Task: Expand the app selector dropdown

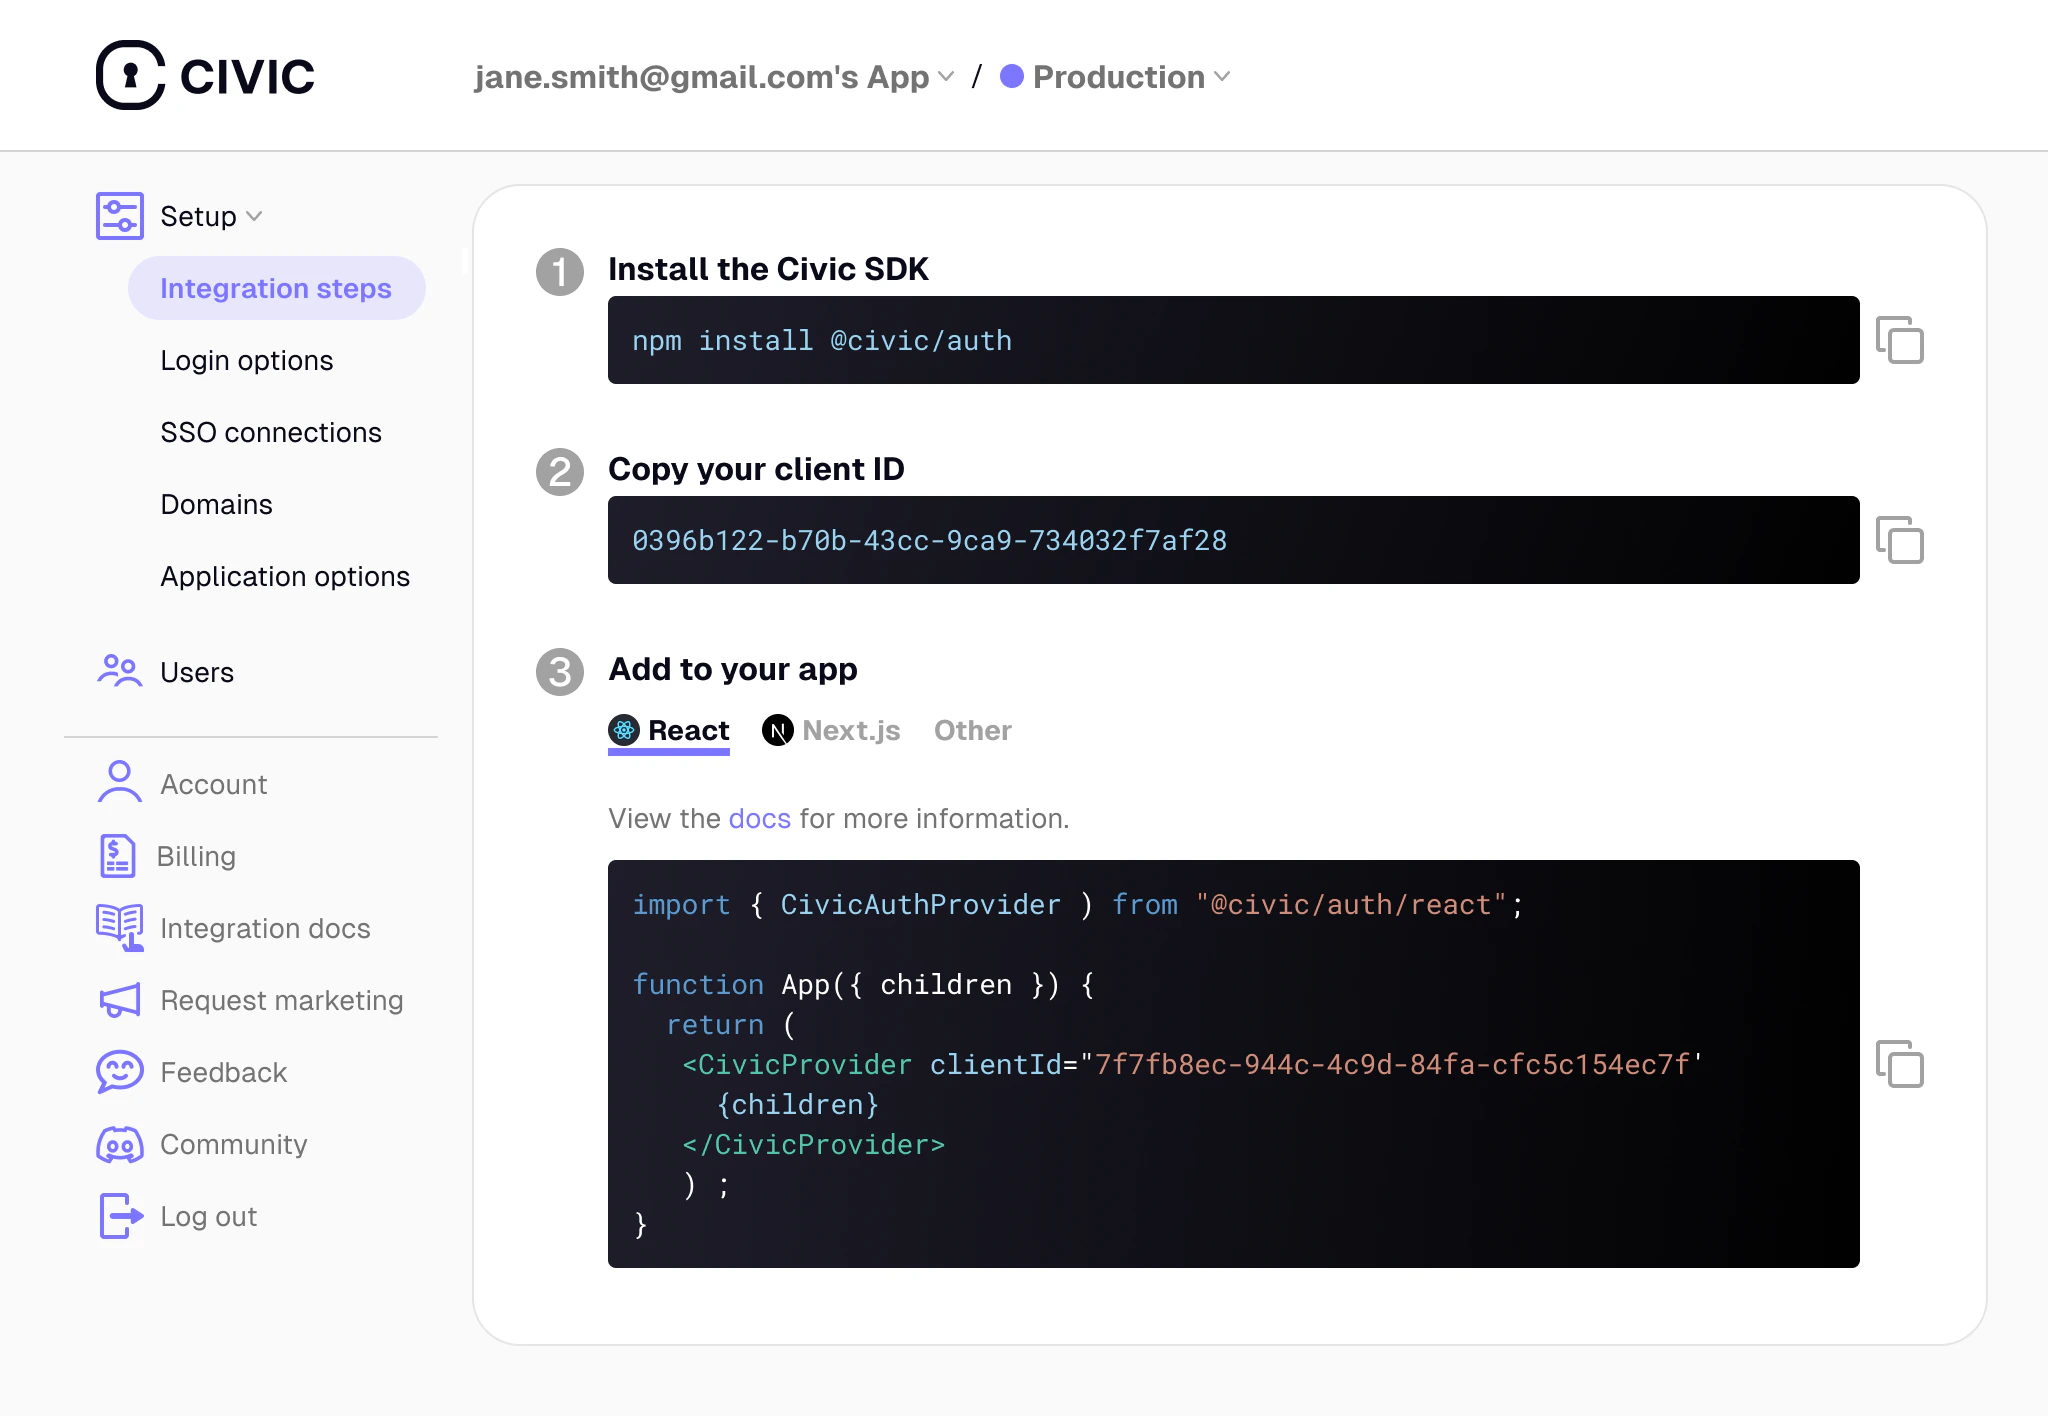Action: [x=714, y=77]
